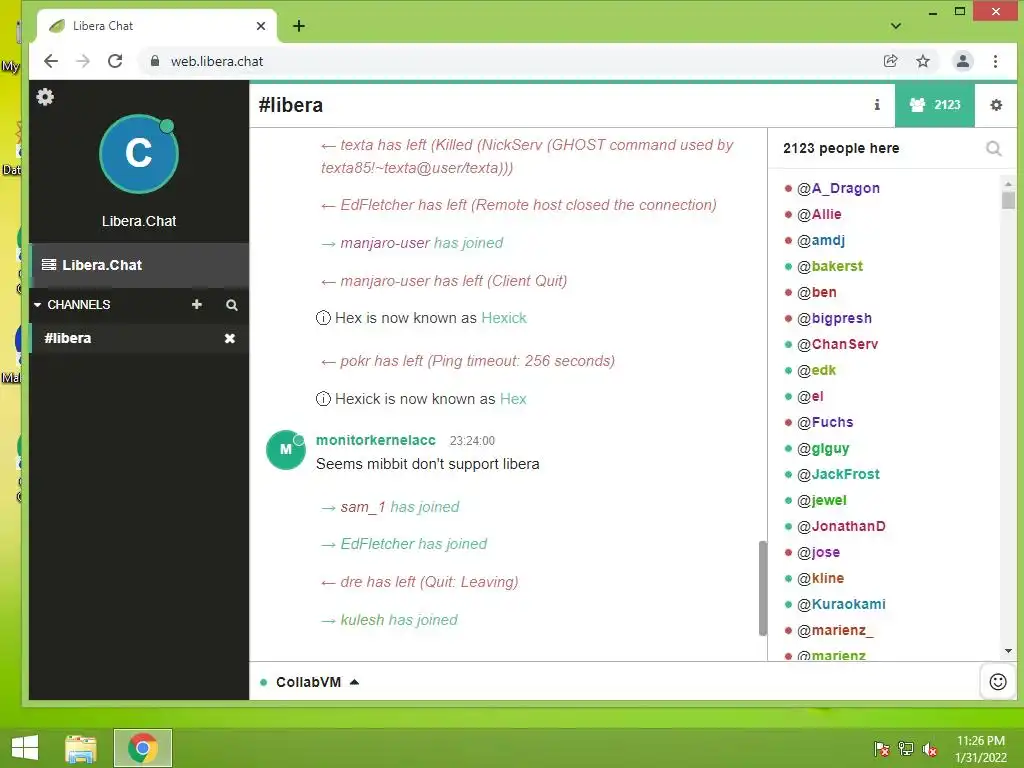Open the emoji picker smiley
The image size is (1024, 768).
tap(998, 682)
